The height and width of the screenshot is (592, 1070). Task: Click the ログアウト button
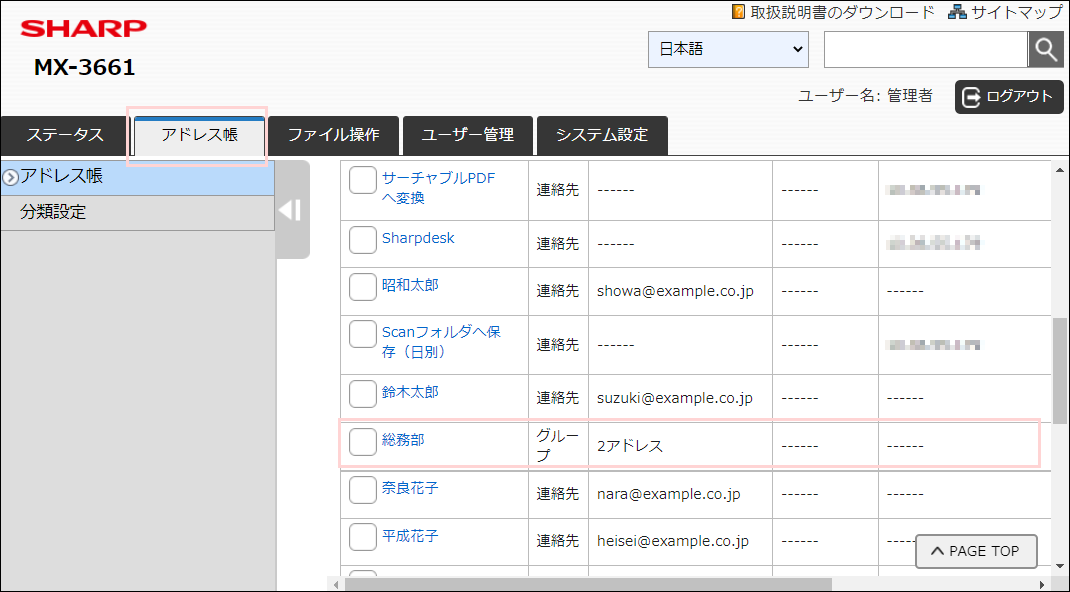1009,96
